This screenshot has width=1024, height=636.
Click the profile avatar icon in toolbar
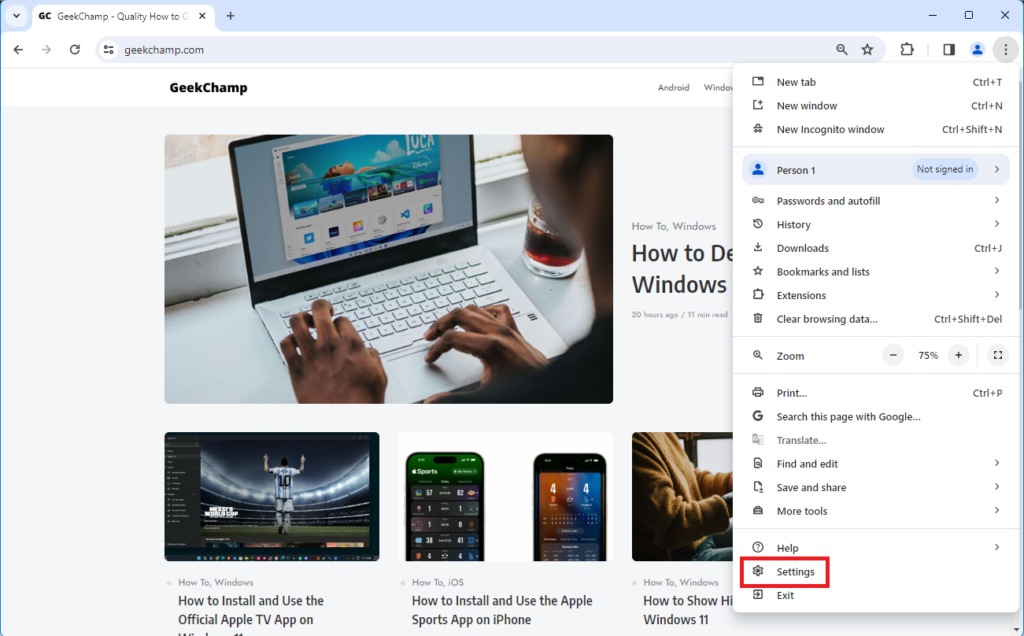[977, 49]
